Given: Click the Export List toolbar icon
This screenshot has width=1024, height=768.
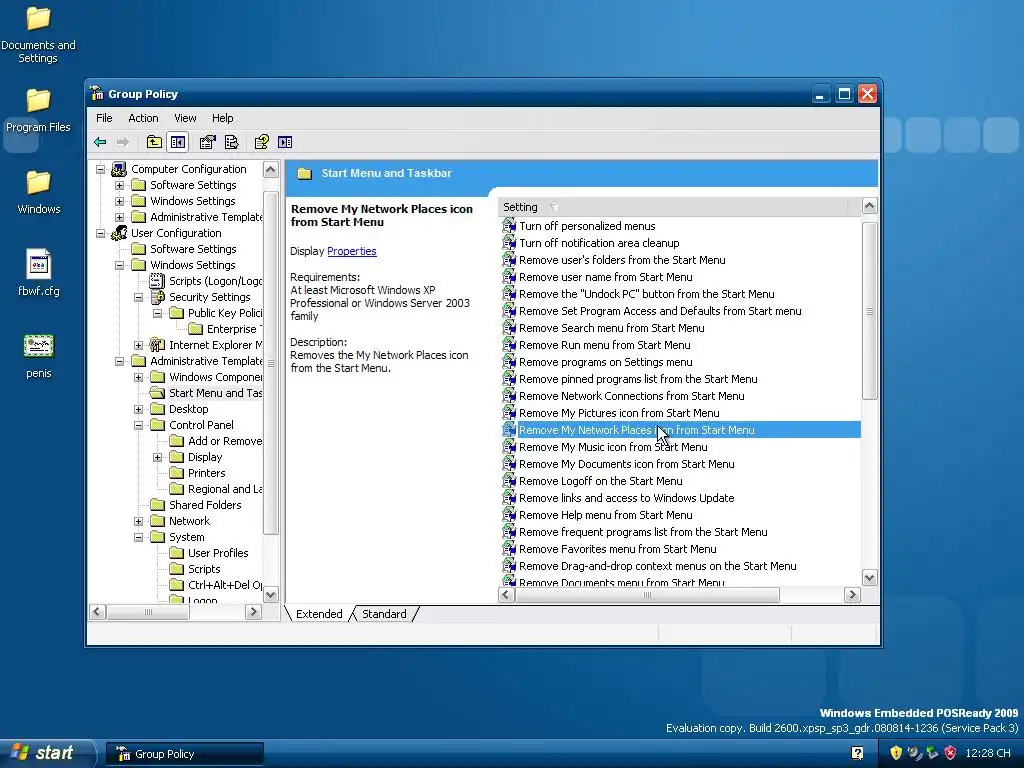Looking at the screenshot, I should [231, 142].
